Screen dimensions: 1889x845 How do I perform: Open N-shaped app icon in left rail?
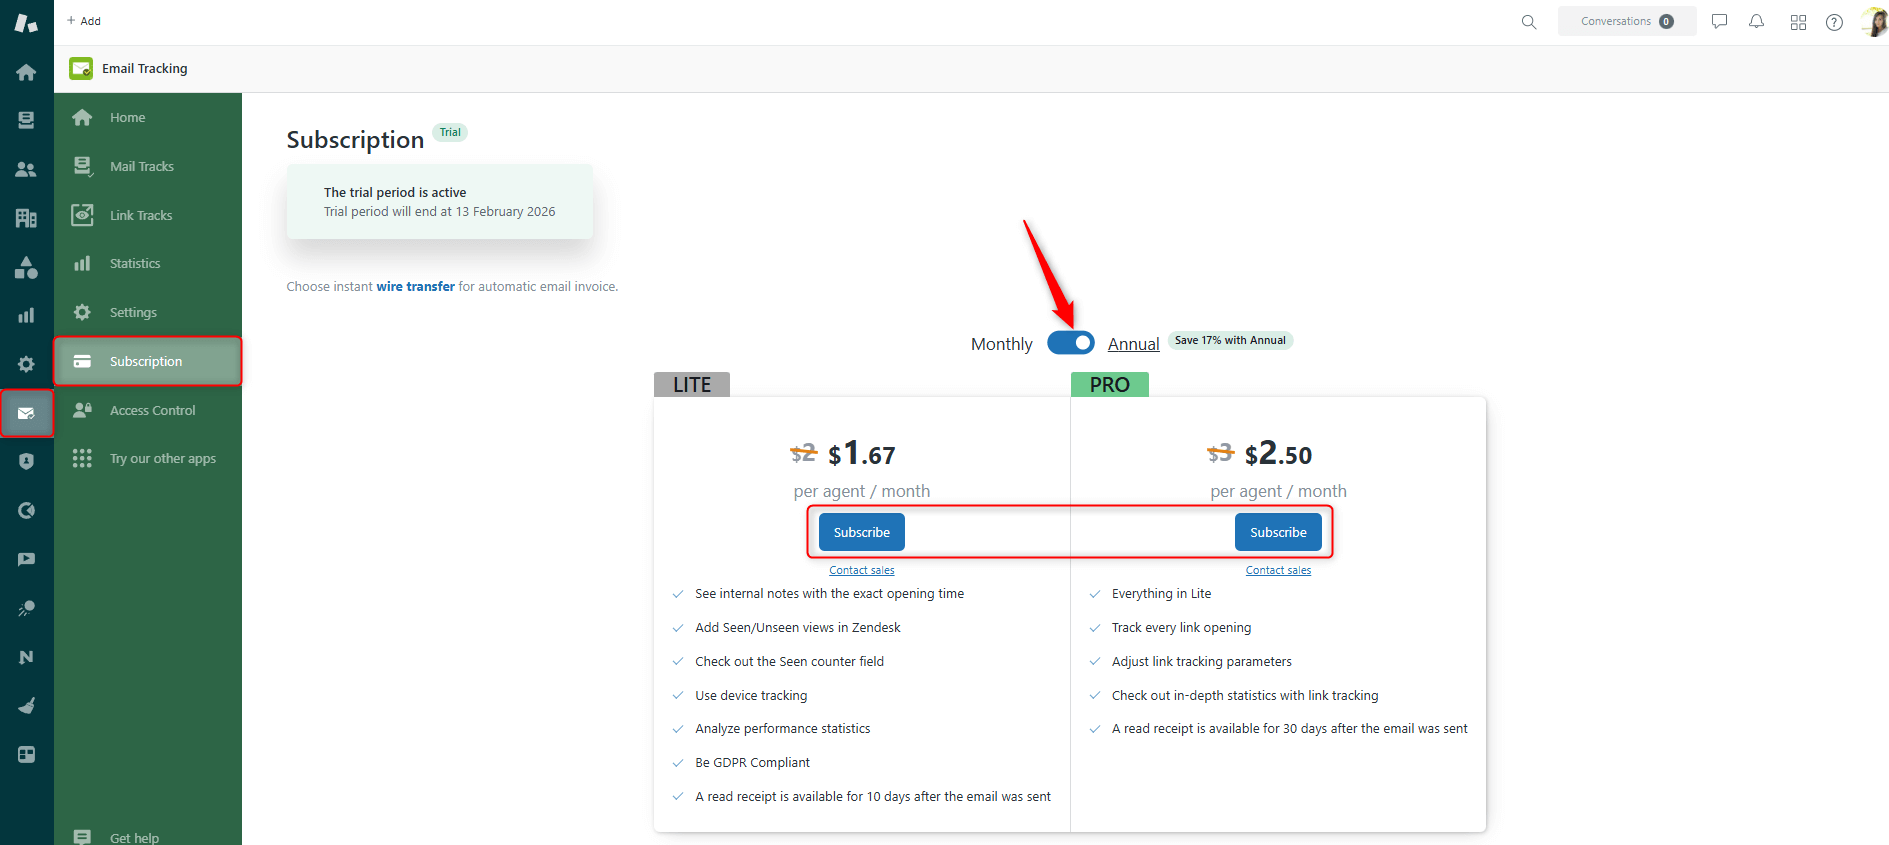(26, 657)
